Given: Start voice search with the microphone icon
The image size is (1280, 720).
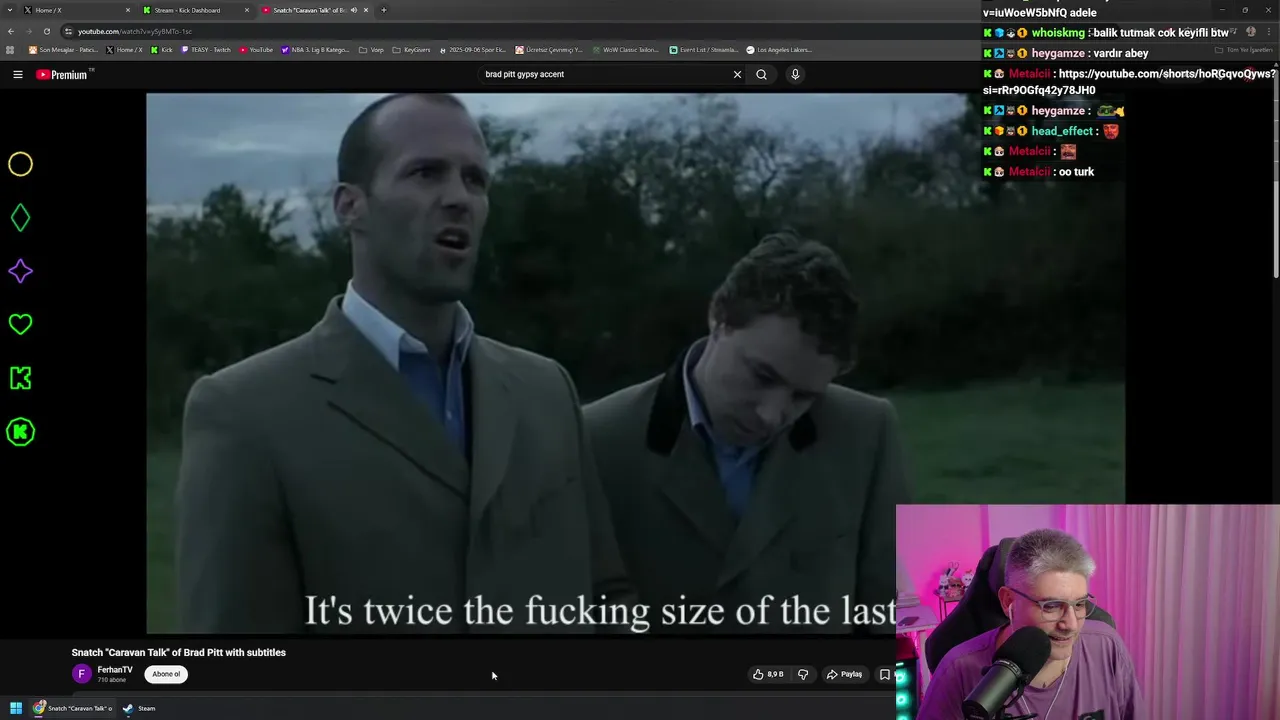Looking at the screenshot, I should point(795,74).
